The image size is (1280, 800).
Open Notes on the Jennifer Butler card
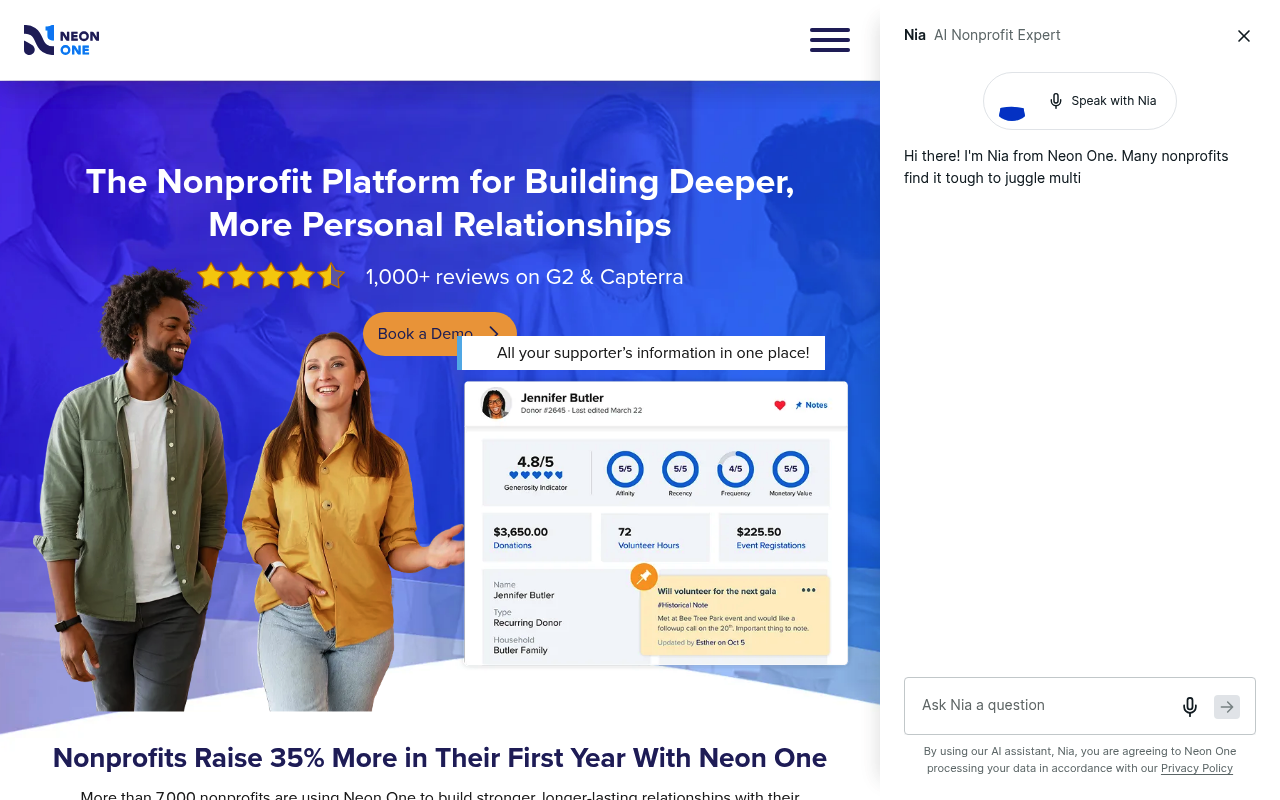click(812, 405)
